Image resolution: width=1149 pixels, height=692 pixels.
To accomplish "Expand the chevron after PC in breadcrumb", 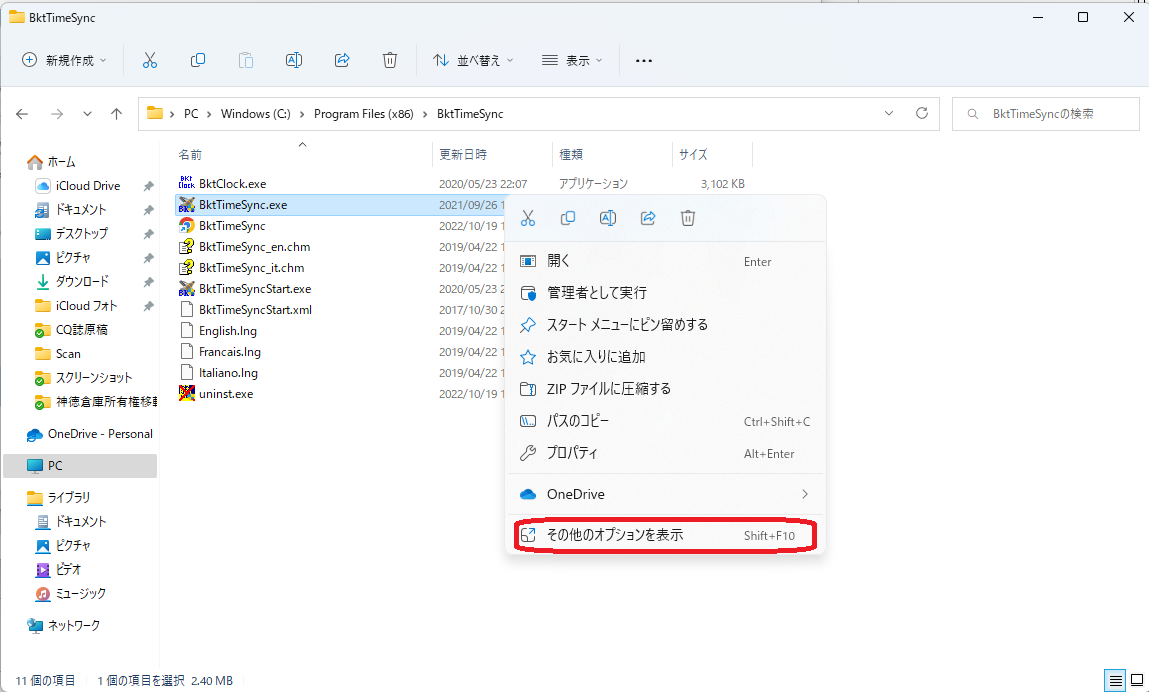I will [x=209, y=114].
